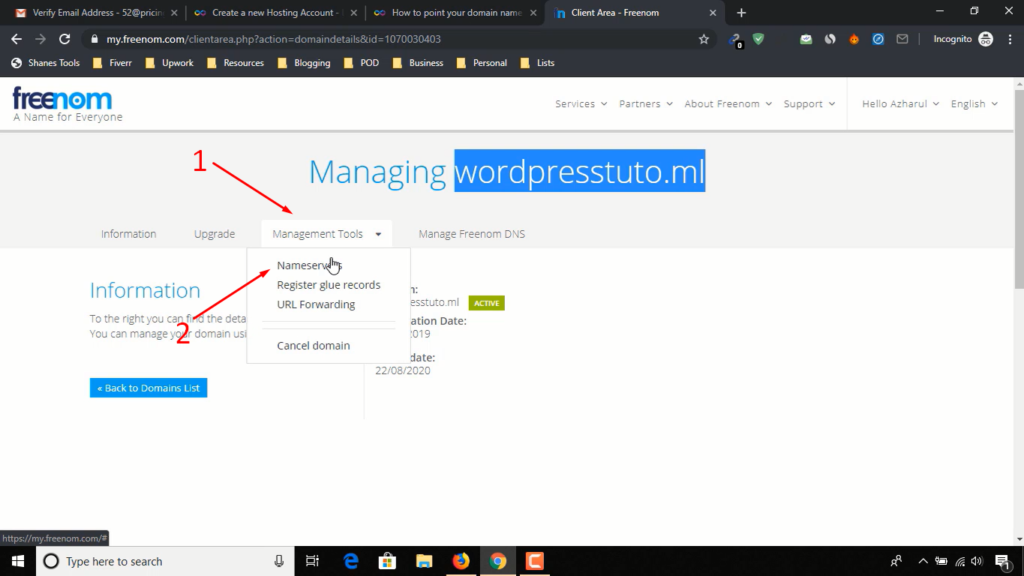This screenshot has width=1024, height=576.
Task: Close the Verify Email Address tab
Action: click(x=174, y=12)
